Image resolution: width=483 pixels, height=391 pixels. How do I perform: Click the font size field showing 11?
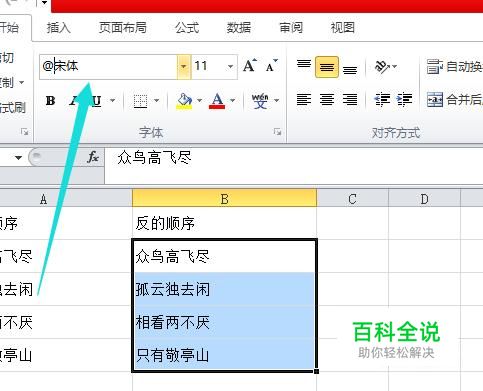(x=208, y=67)
